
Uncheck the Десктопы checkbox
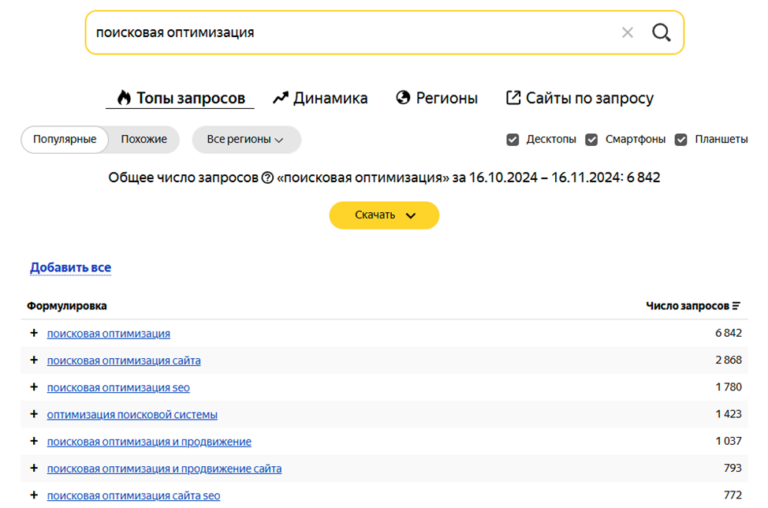click(x=513, y=140)
